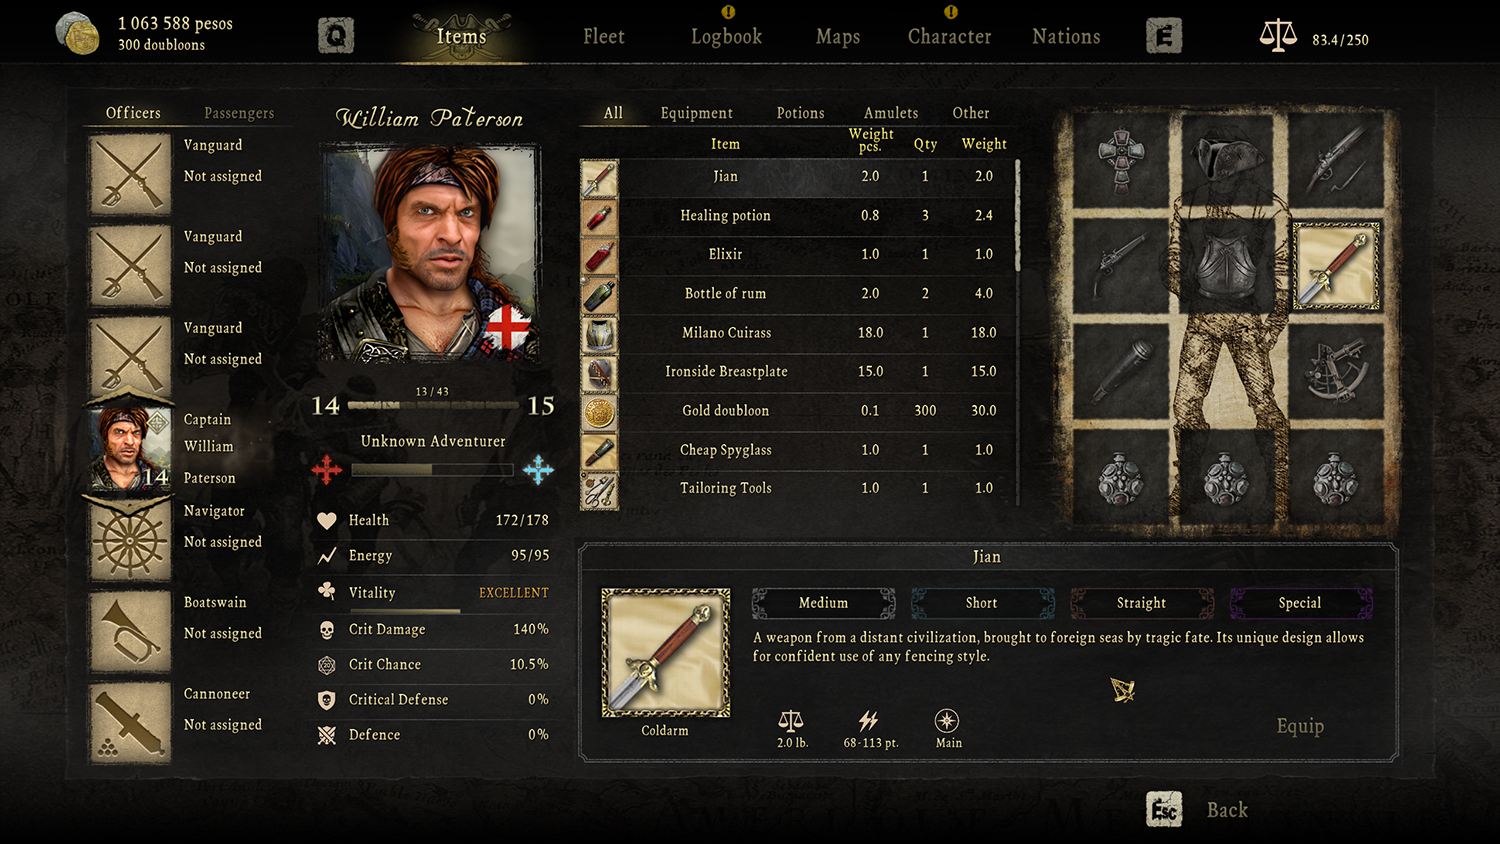Select Gold doubloon item row
Viewport: 1500px width, 844px height.
coord(798,411)
